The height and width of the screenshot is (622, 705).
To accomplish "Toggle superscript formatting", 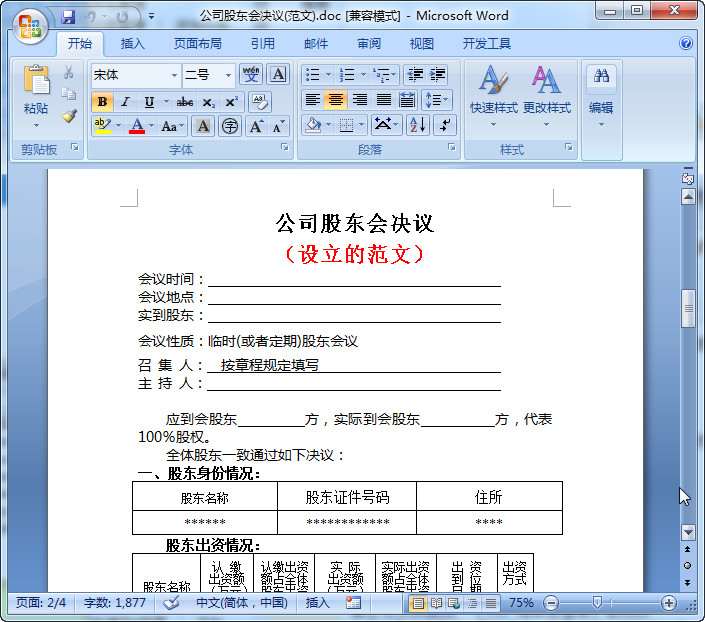I will click(232, 102).
